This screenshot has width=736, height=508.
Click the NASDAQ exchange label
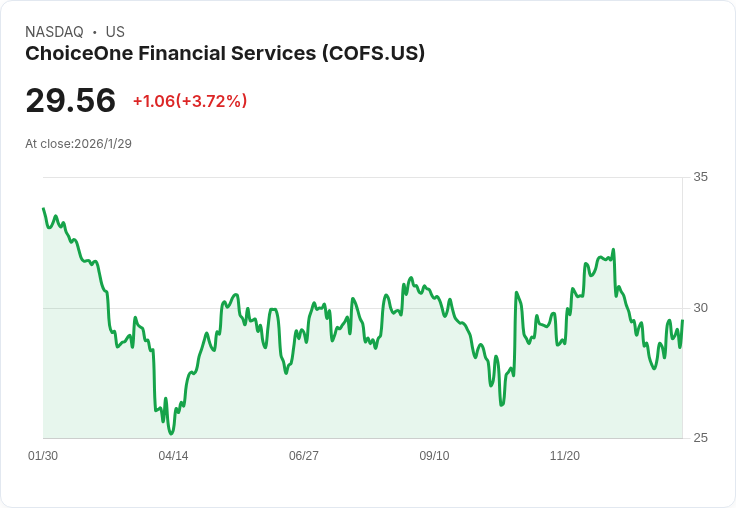(54, 32)
